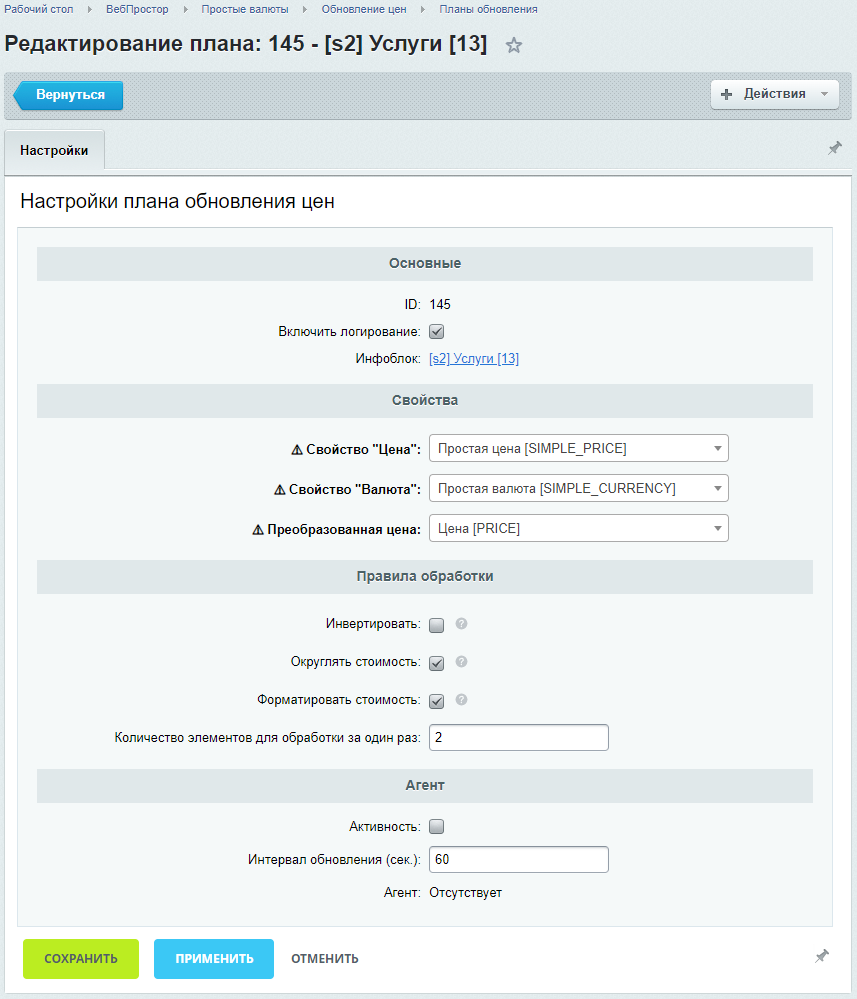Viewport: 857px width, 999px height.
Task: Click the agent status text Отсутствует
Action: point(465,893)
